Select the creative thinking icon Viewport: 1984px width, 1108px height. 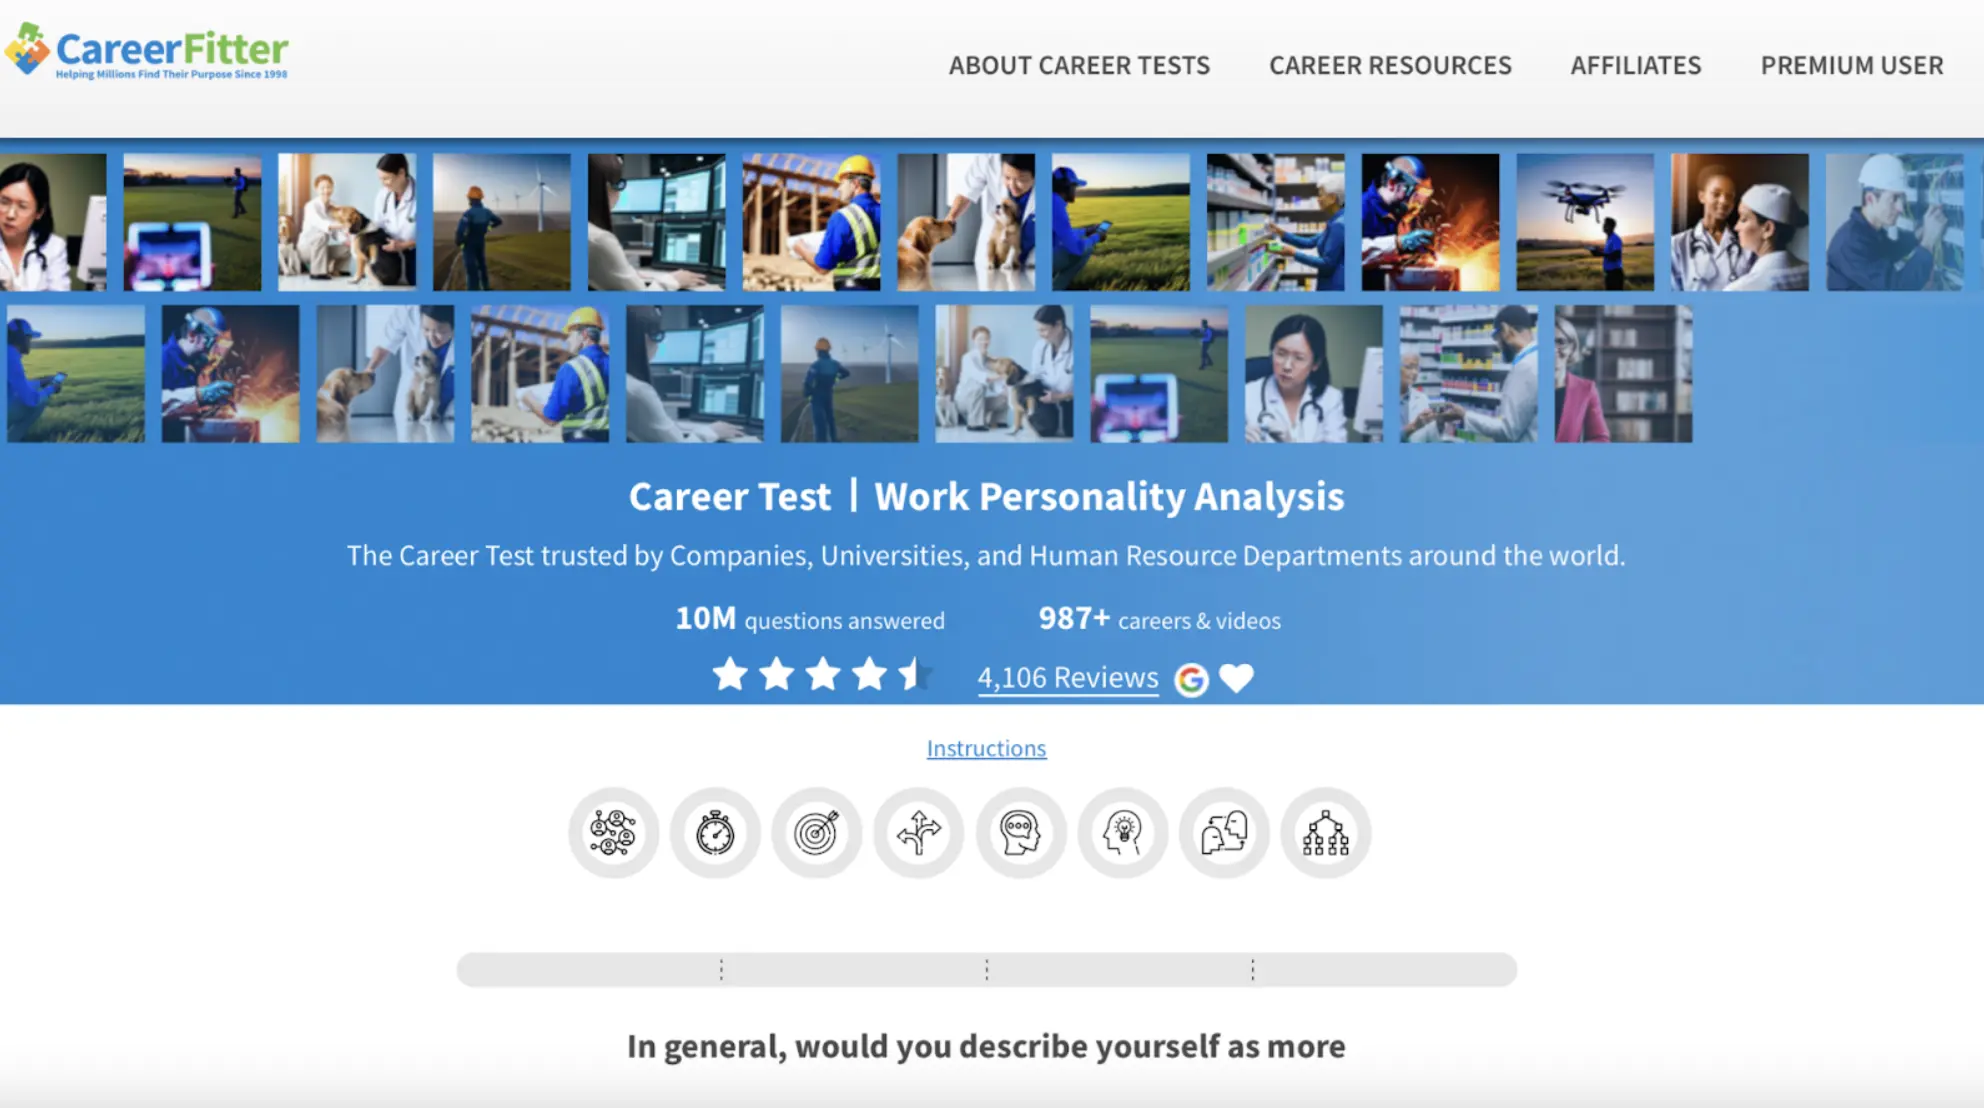tap(1123, 833)
